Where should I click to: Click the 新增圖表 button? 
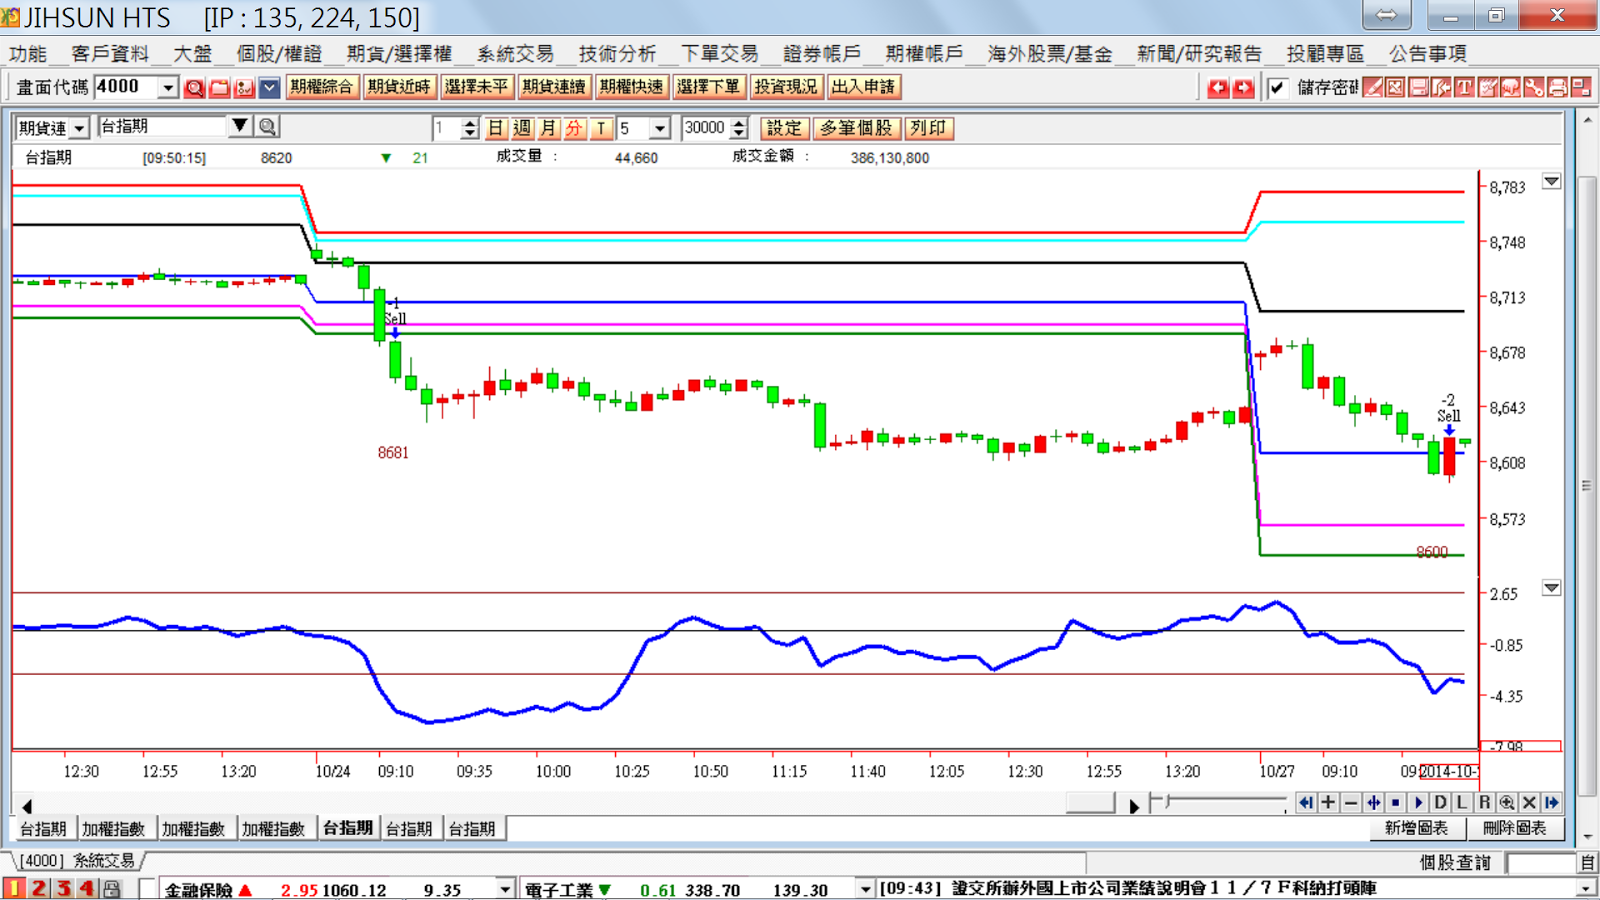(x=1416, y=828)
